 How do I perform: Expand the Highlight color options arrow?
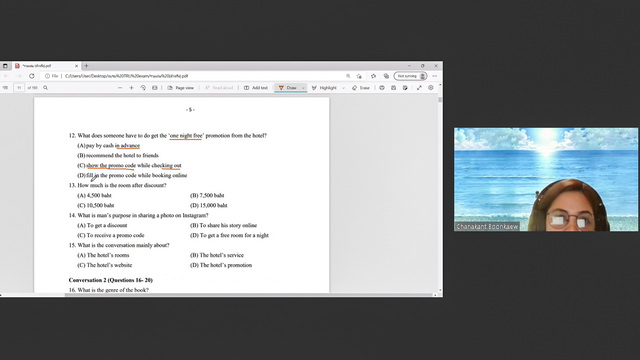coord(343,88)
